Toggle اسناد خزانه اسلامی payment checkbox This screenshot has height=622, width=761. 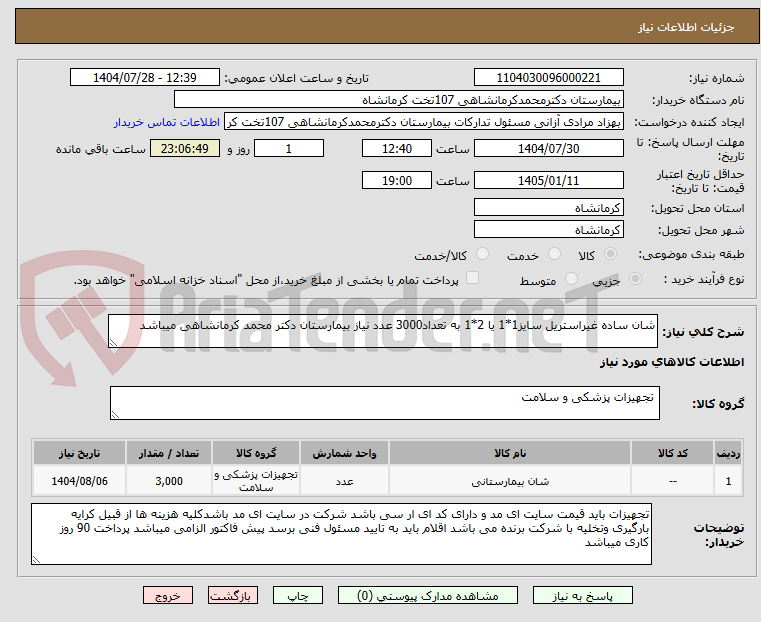pos(472,278)
